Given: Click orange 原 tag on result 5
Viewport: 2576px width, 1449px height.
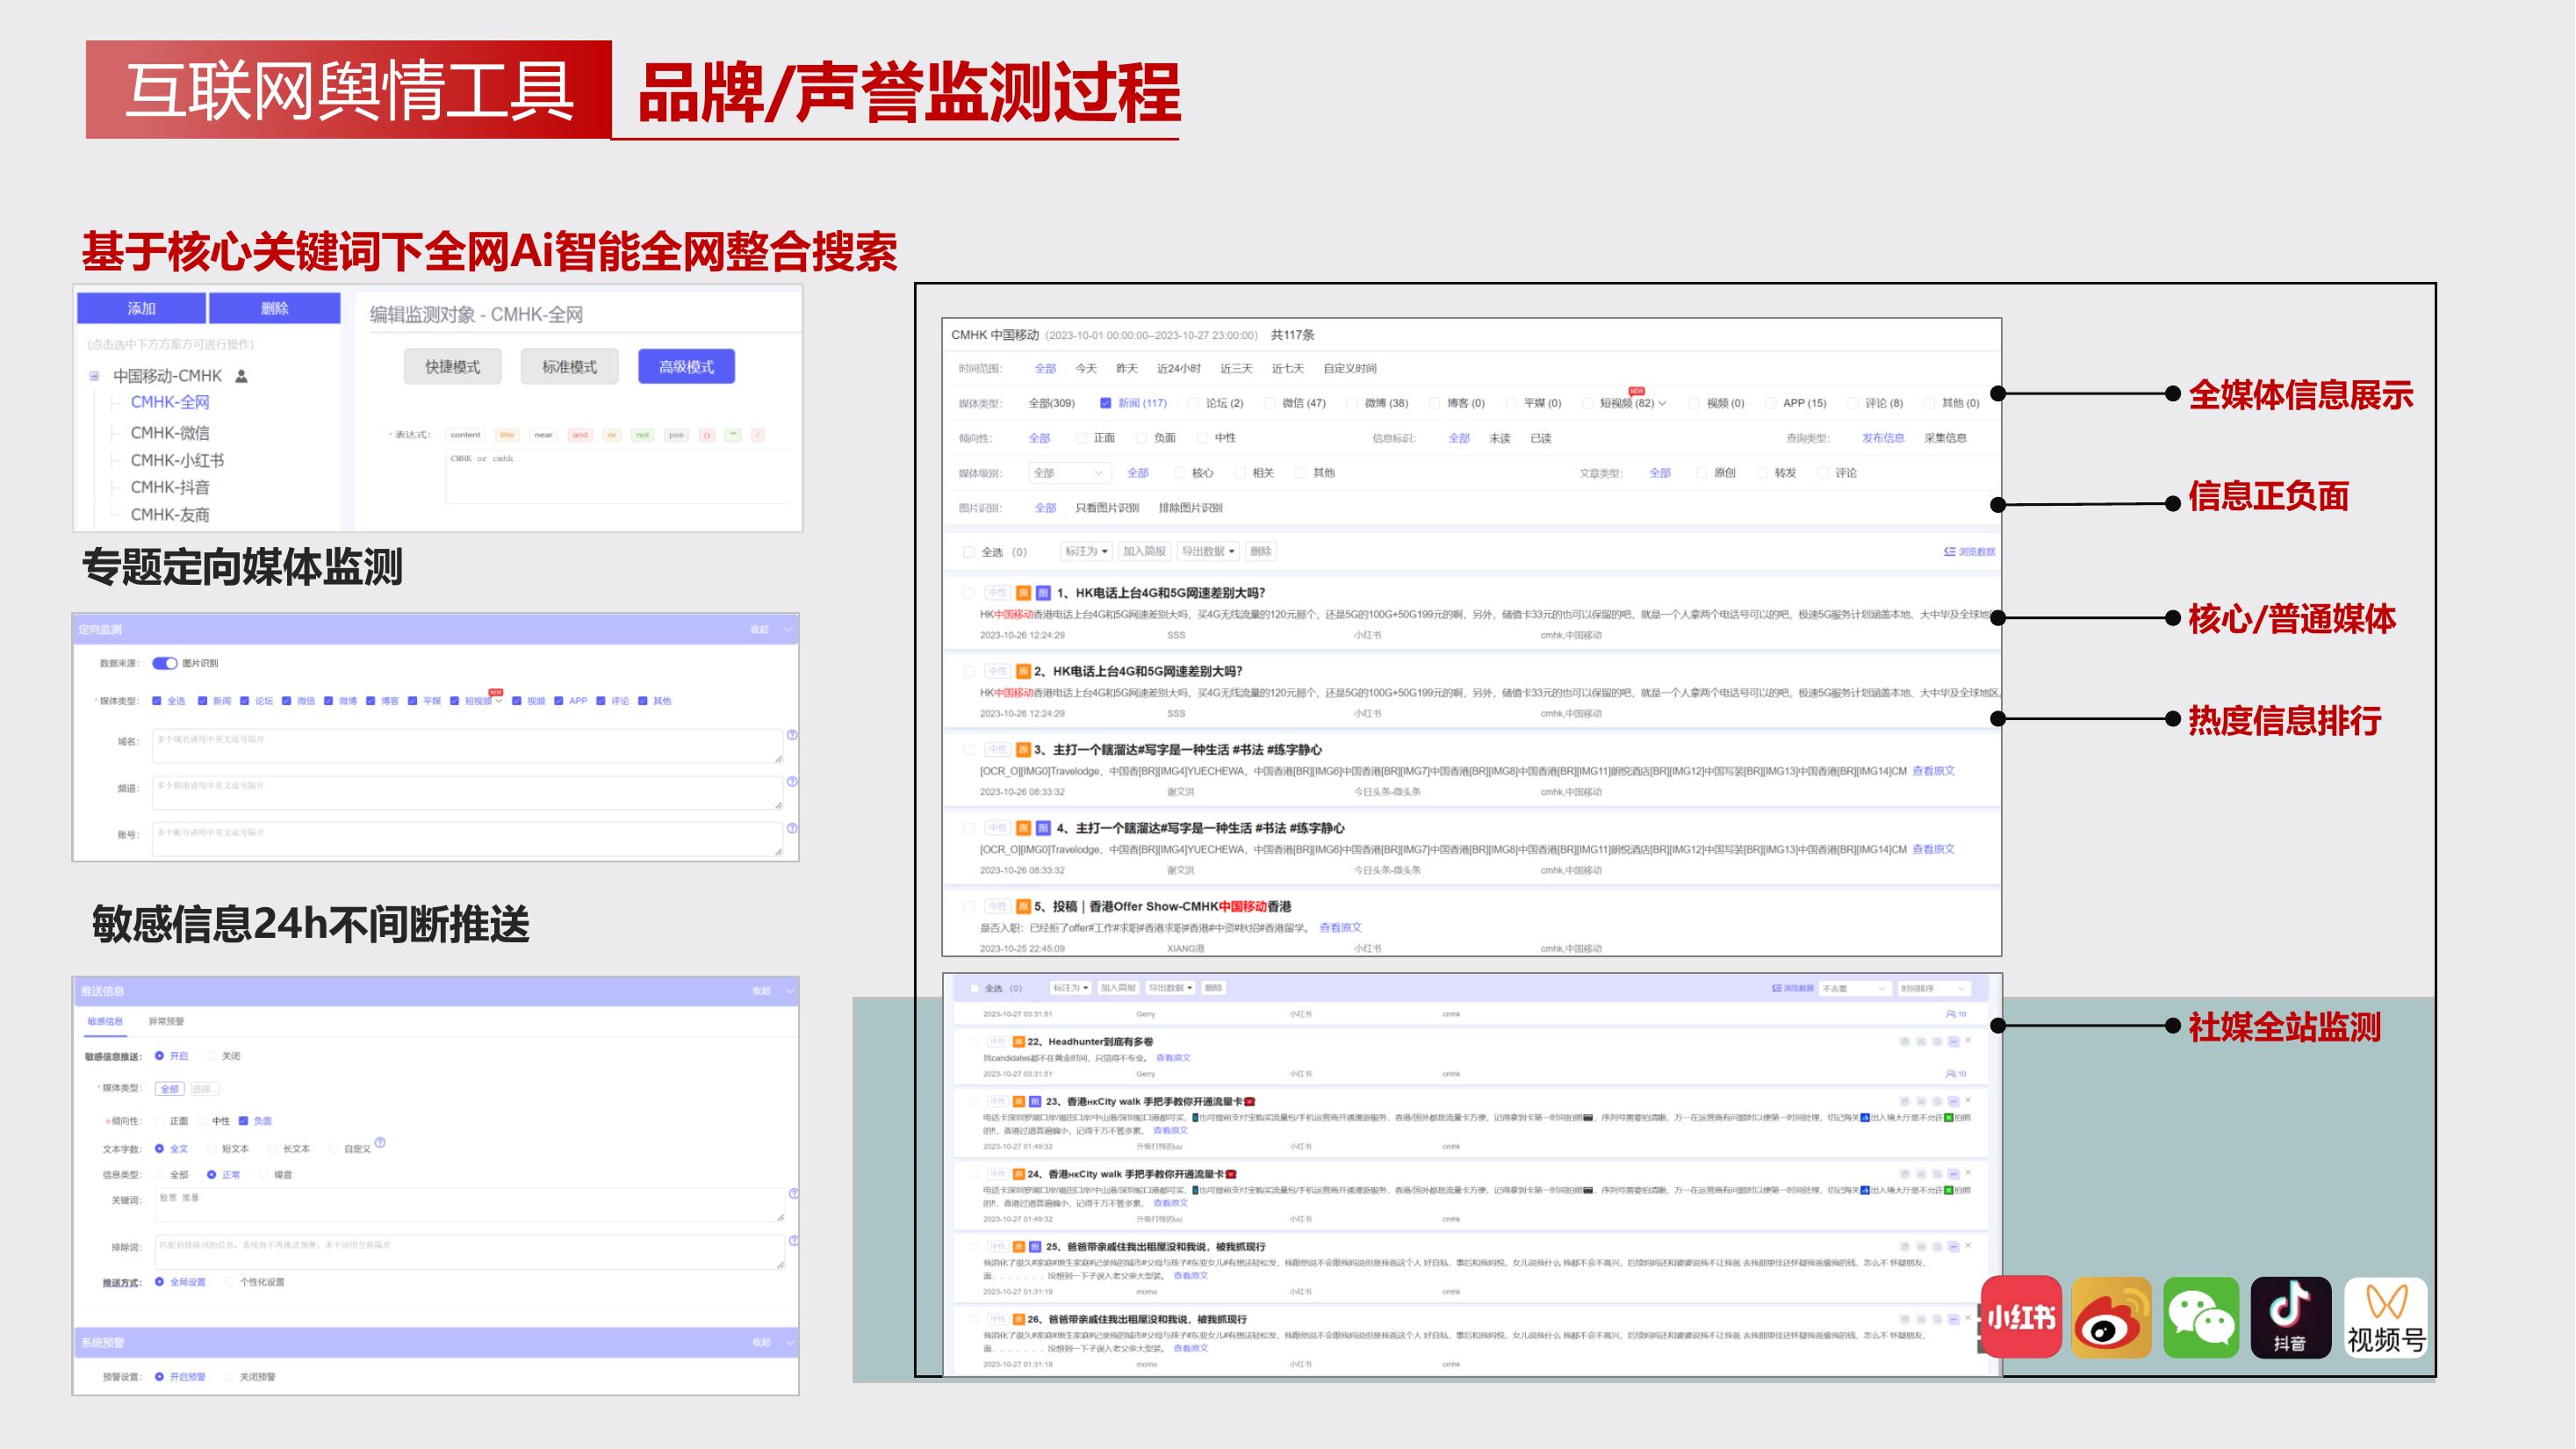Looking at the screenshot, I should coord(1023,907).
